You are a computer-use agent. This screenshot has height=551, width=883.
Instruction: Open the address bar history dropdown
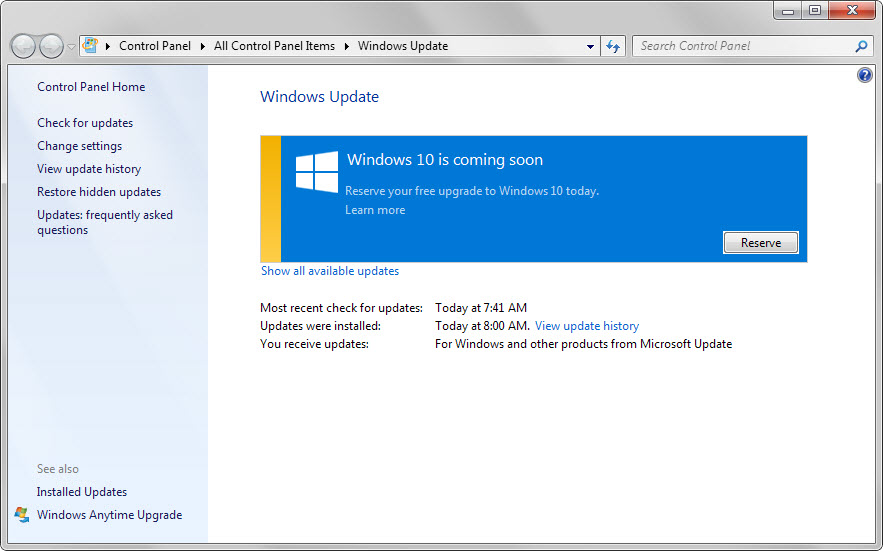pos(590,46)
